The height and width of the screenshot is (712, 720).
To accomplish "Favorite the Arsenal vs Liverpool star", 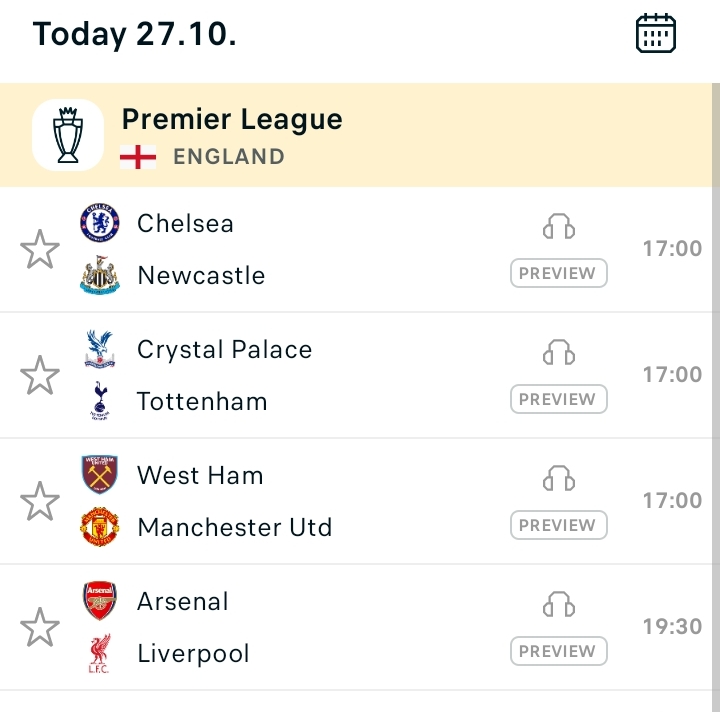I will 40,627.
